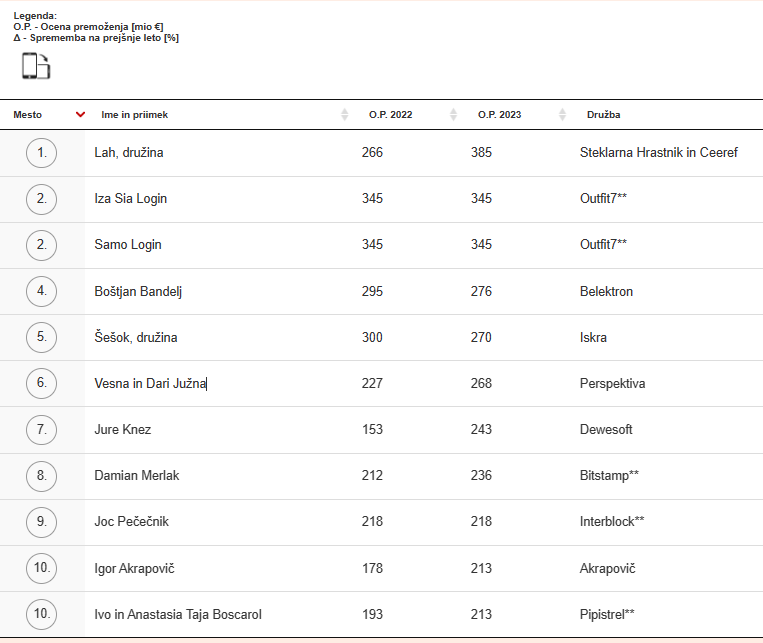Select rank circle 5. badge
The height and width of the screenshot is (643, 763).
(x=41, y=337)
